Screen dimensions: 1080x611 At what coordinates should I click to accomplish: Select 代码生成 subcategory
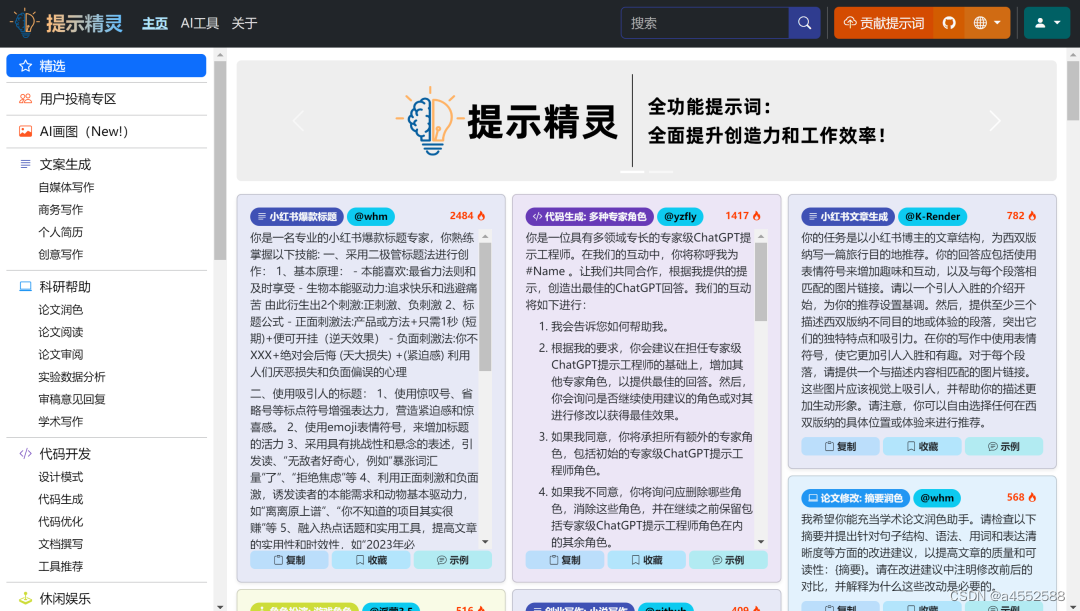click(61, 499)
